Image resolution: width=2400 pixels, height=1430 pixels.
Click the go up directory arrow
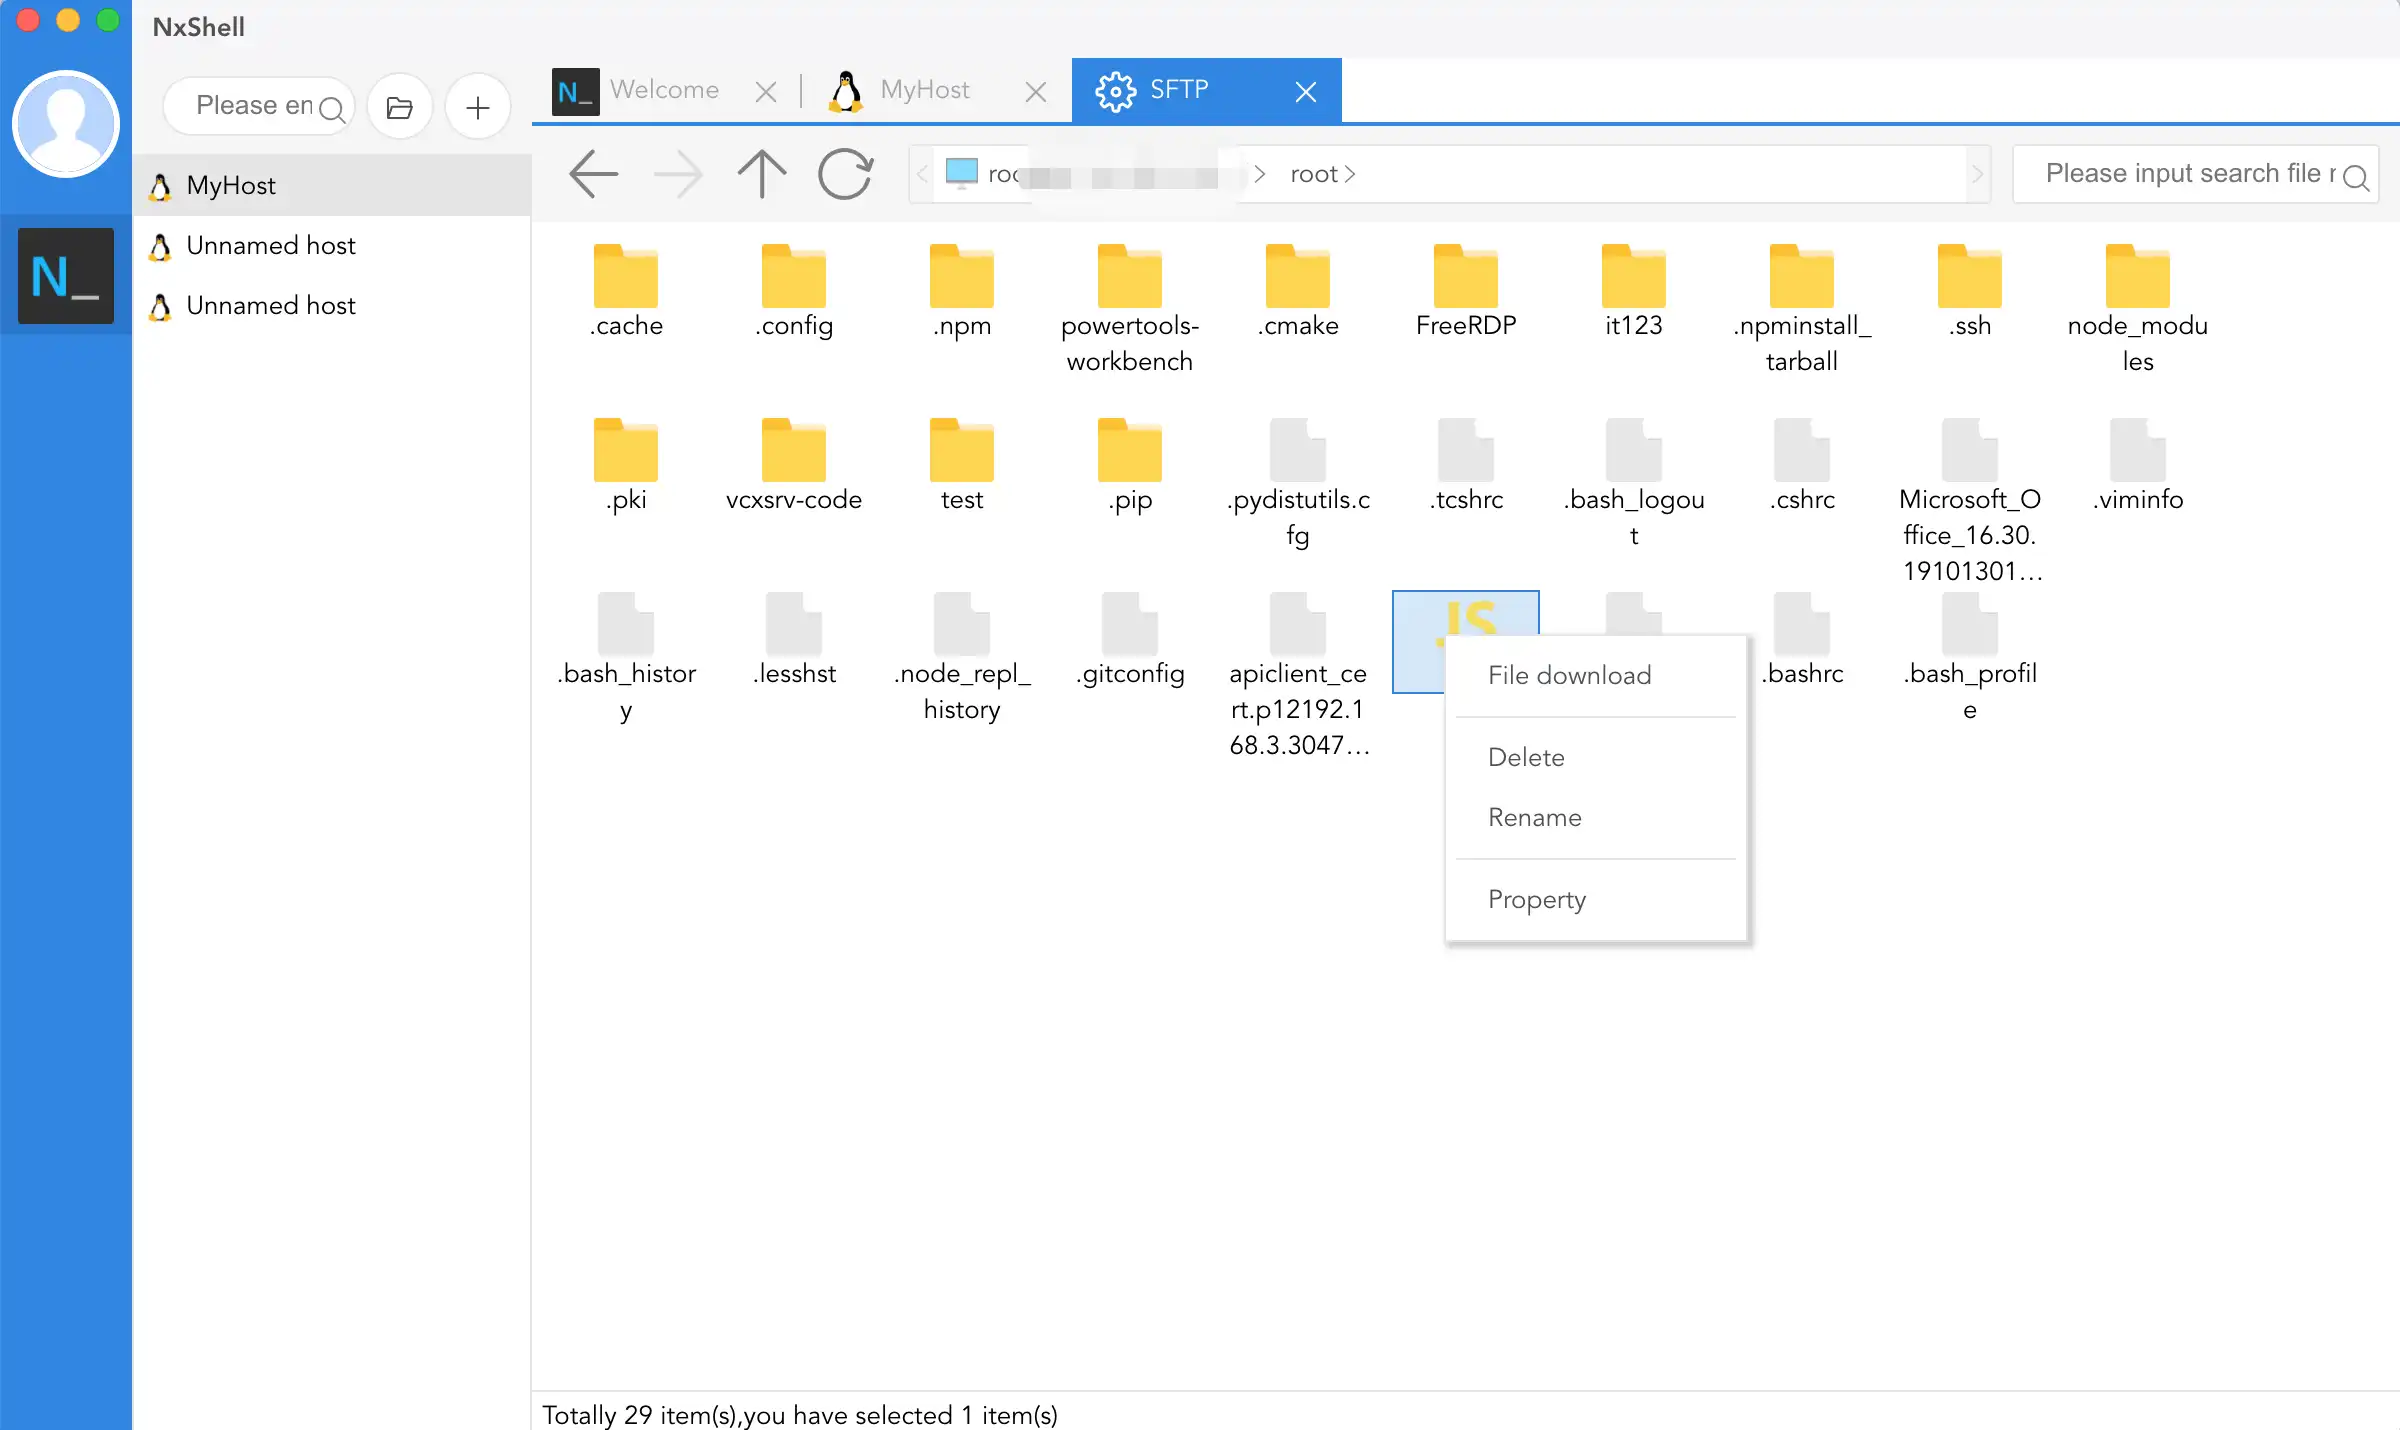coord(762,174)
